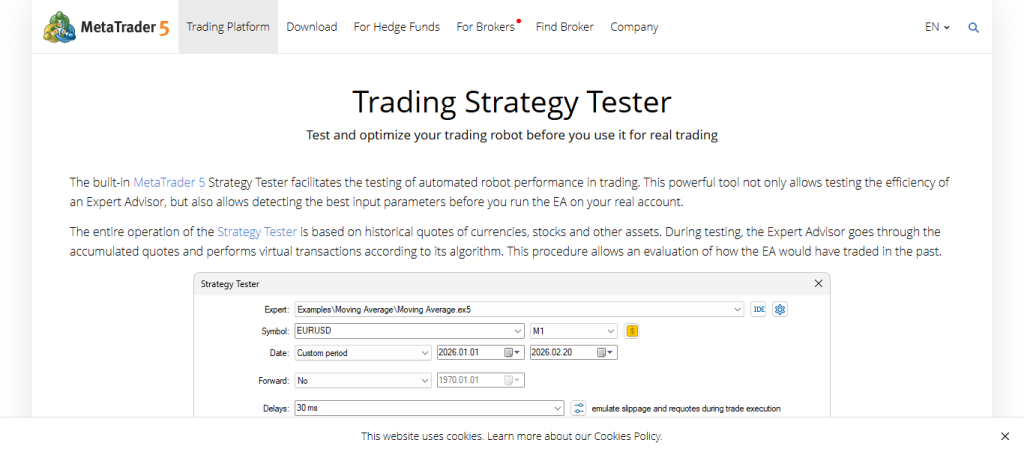The height and width of the screenshot is (455, 1024).
Task: Open calendar for end date 2026.02.20
Action: coord(605,353)
